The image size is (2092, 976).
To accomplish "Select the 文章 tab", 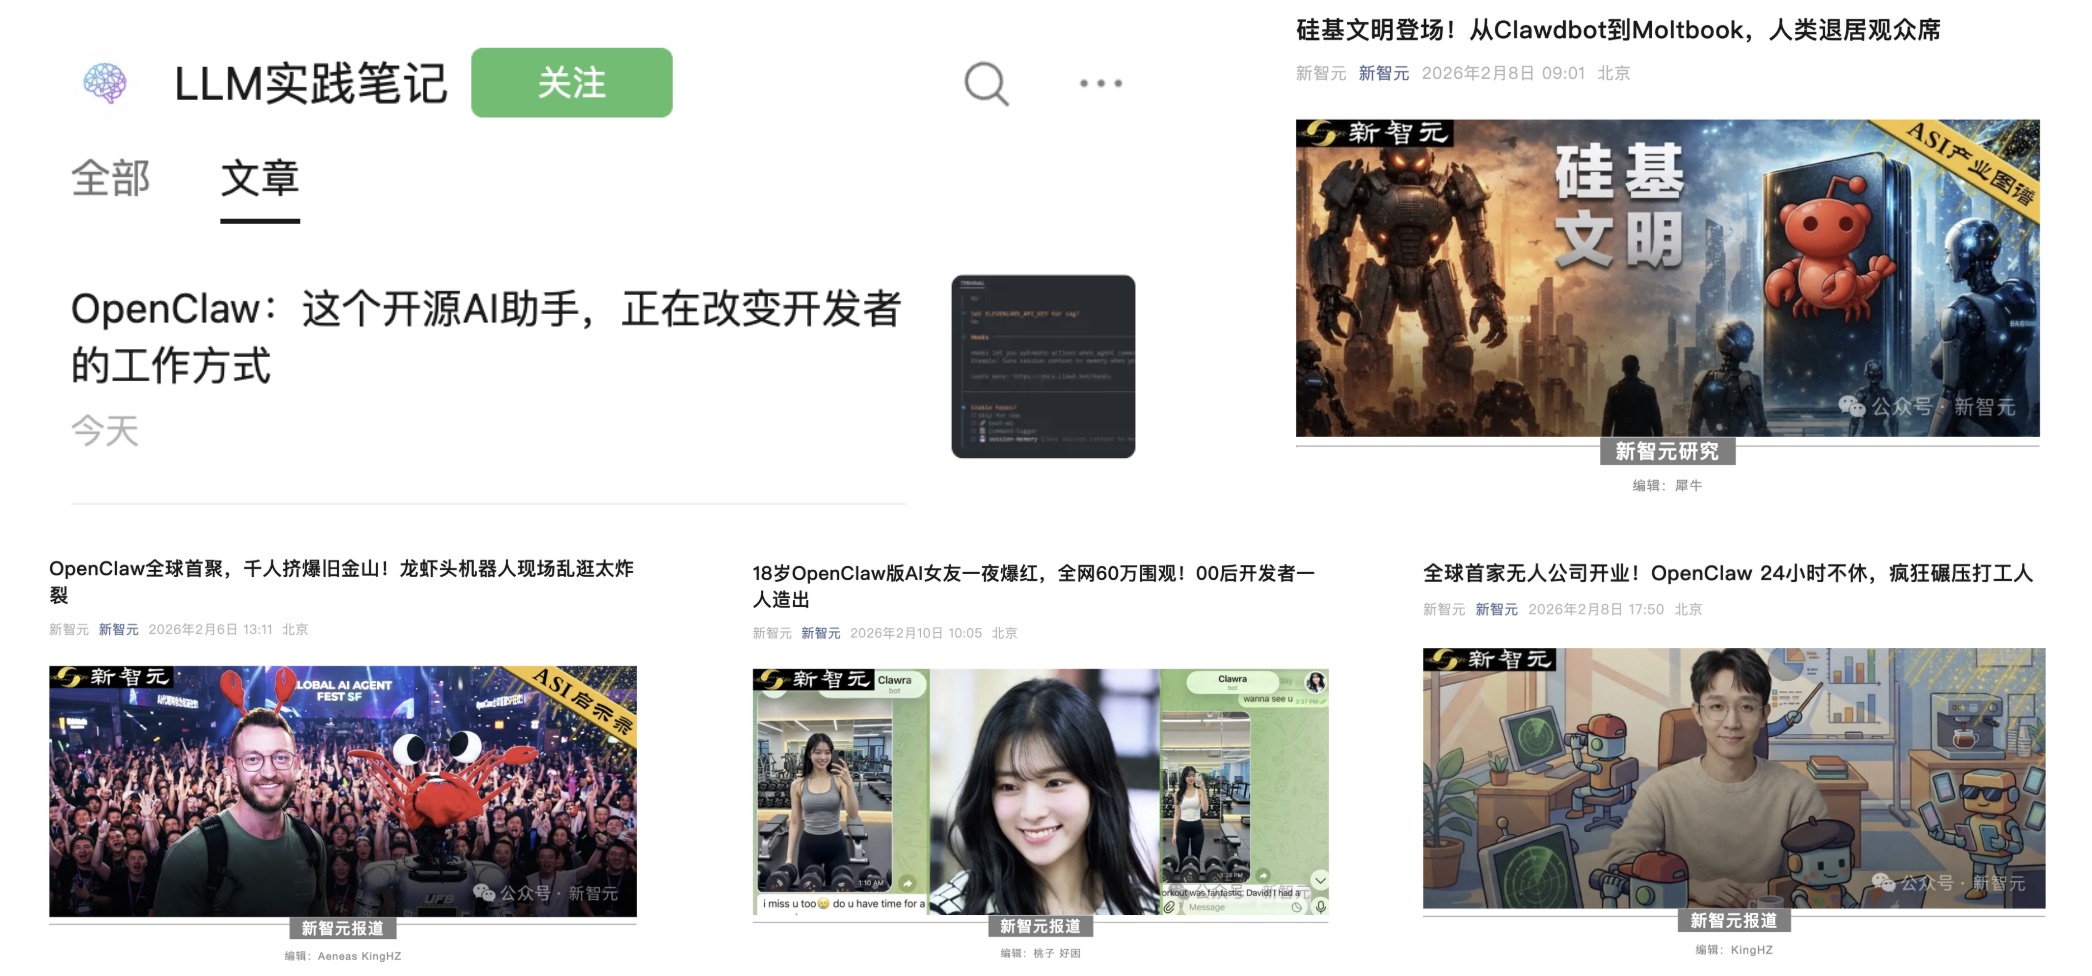I will pos(260,179).
